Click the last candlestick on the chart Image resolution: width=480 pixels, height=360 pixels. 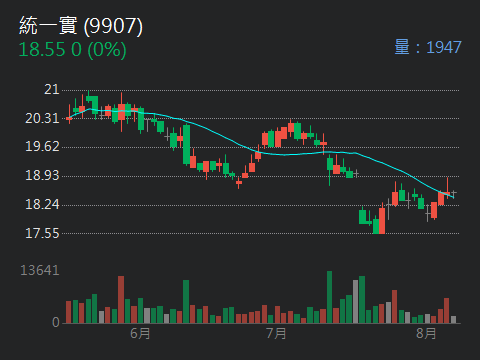454,193
